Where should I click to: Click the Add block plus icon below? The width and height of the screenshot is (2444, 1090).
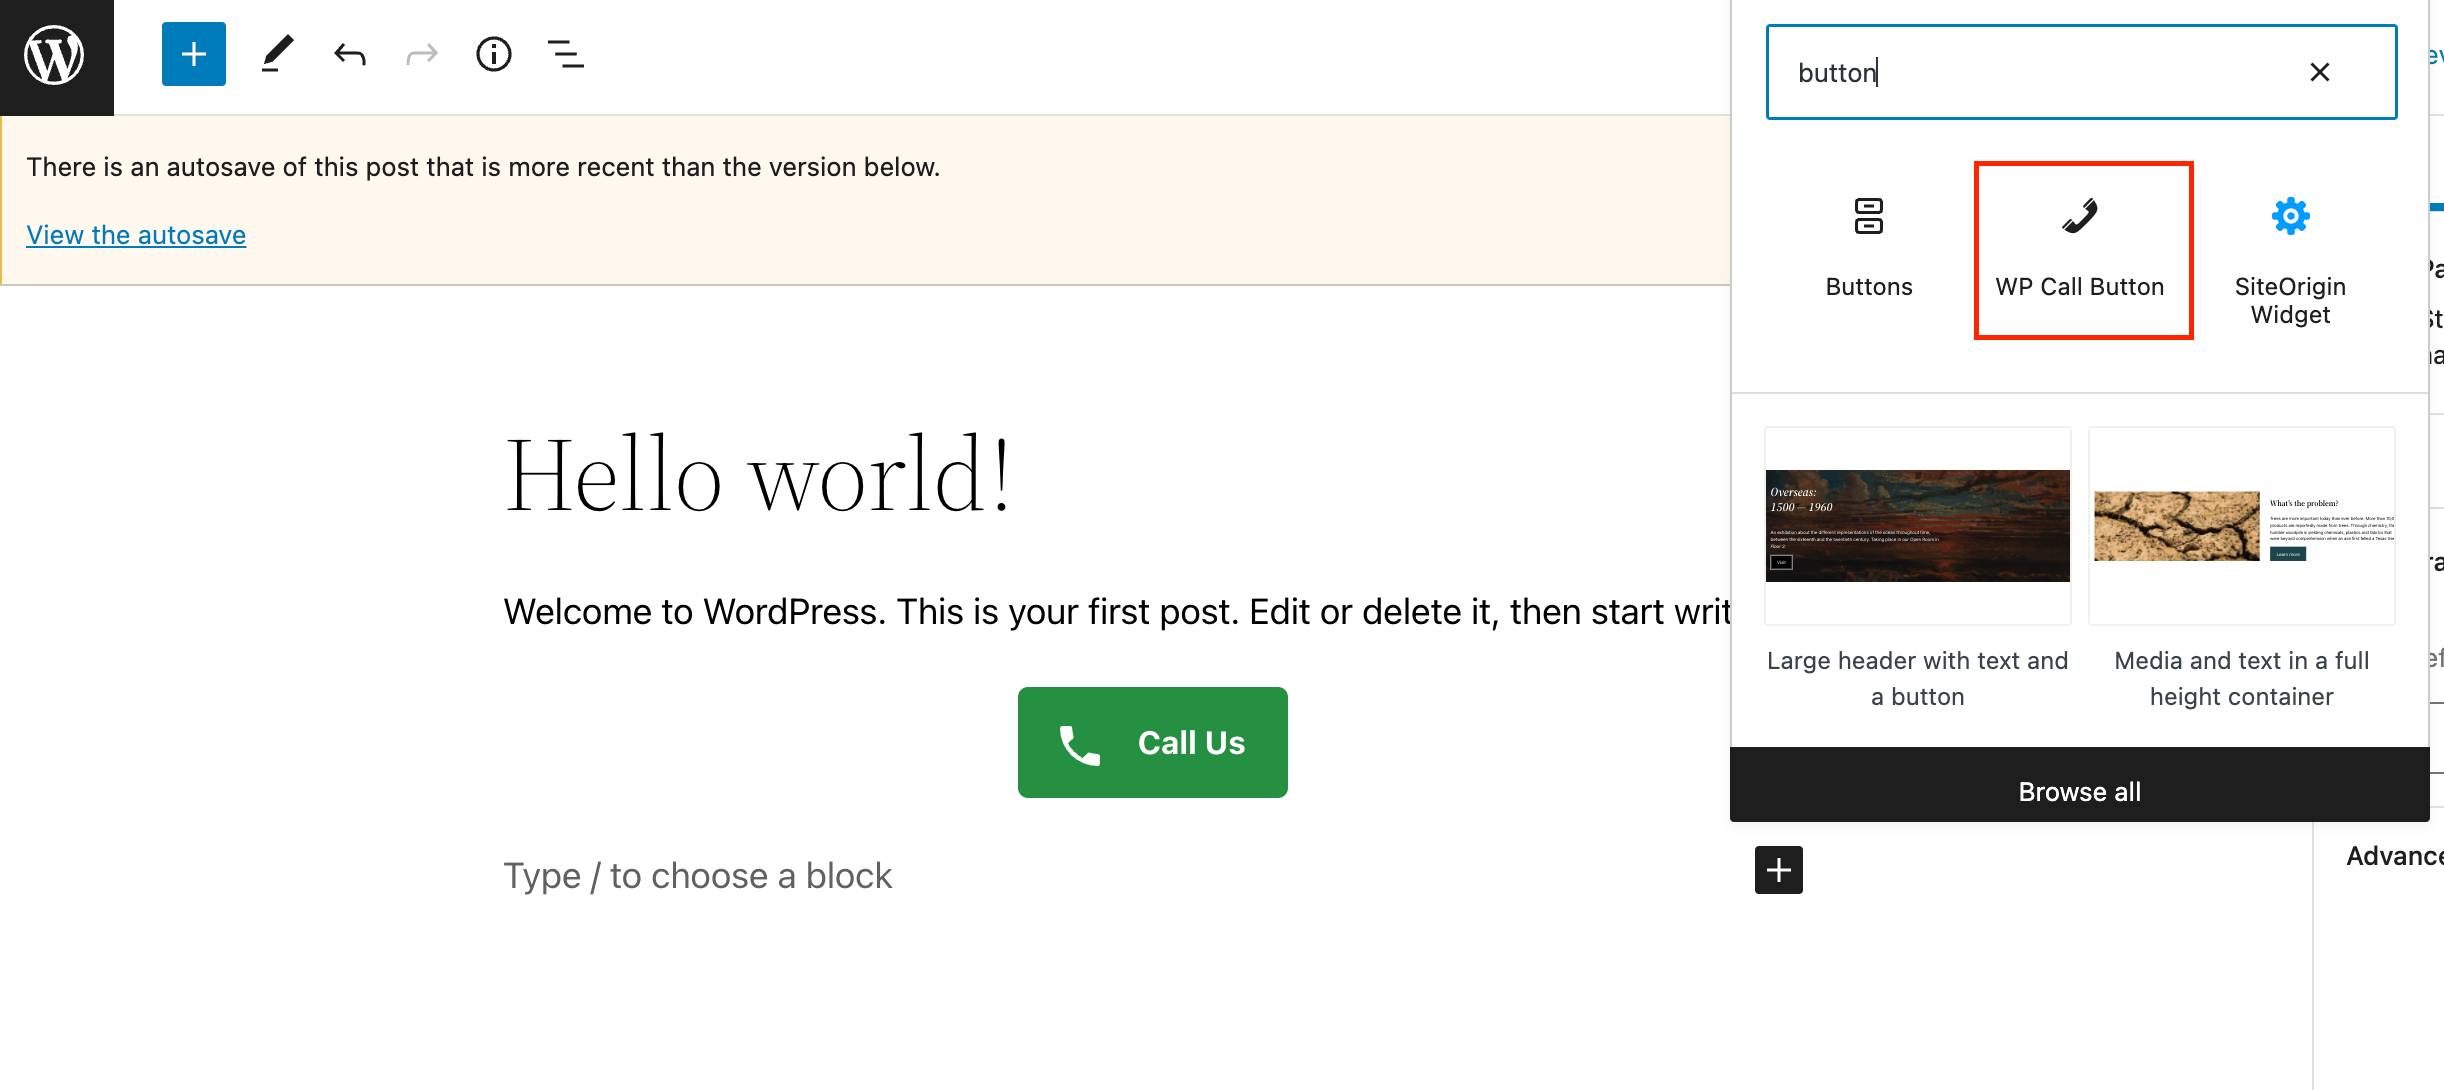coord(1778,870)
